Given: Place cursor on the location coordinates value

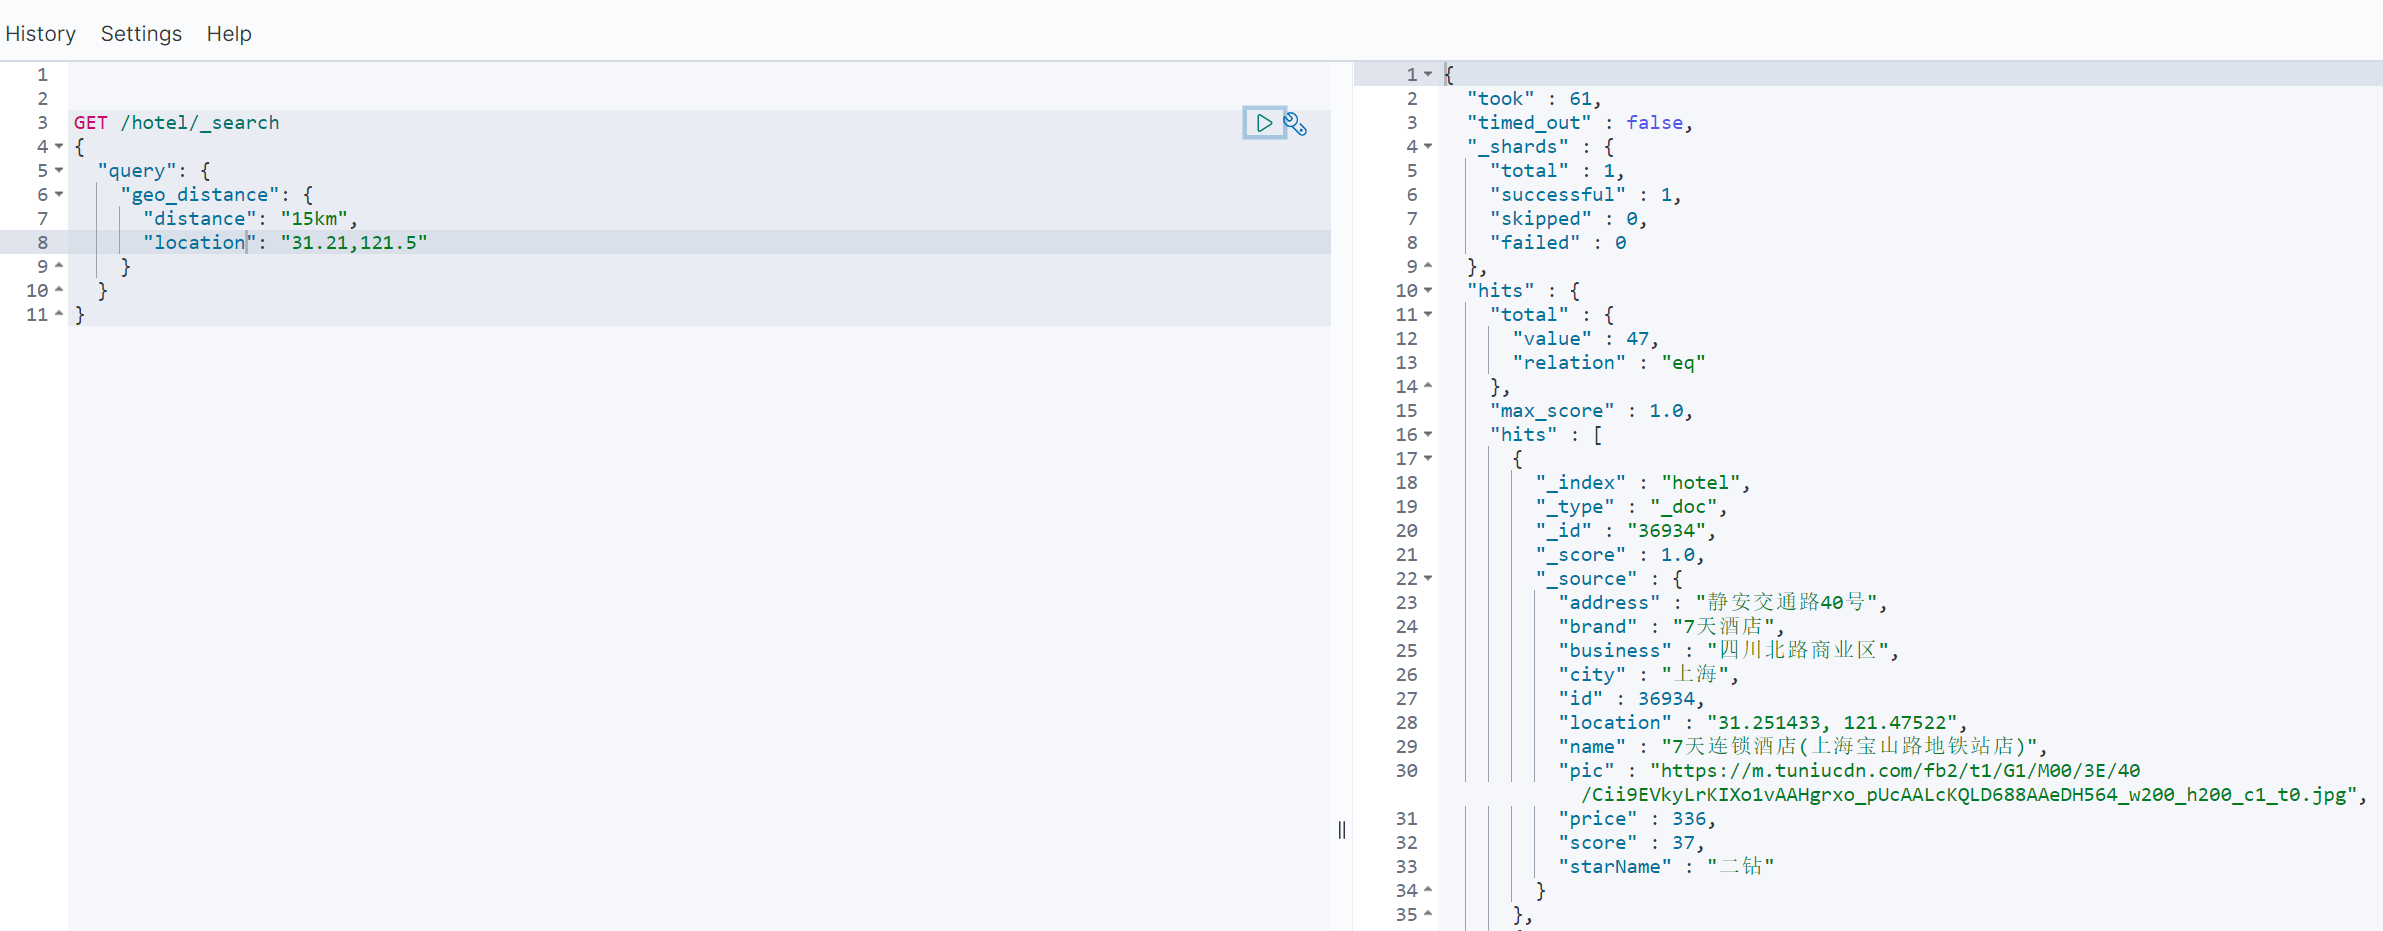Looking at the screenshot, I should click(354, 243).
